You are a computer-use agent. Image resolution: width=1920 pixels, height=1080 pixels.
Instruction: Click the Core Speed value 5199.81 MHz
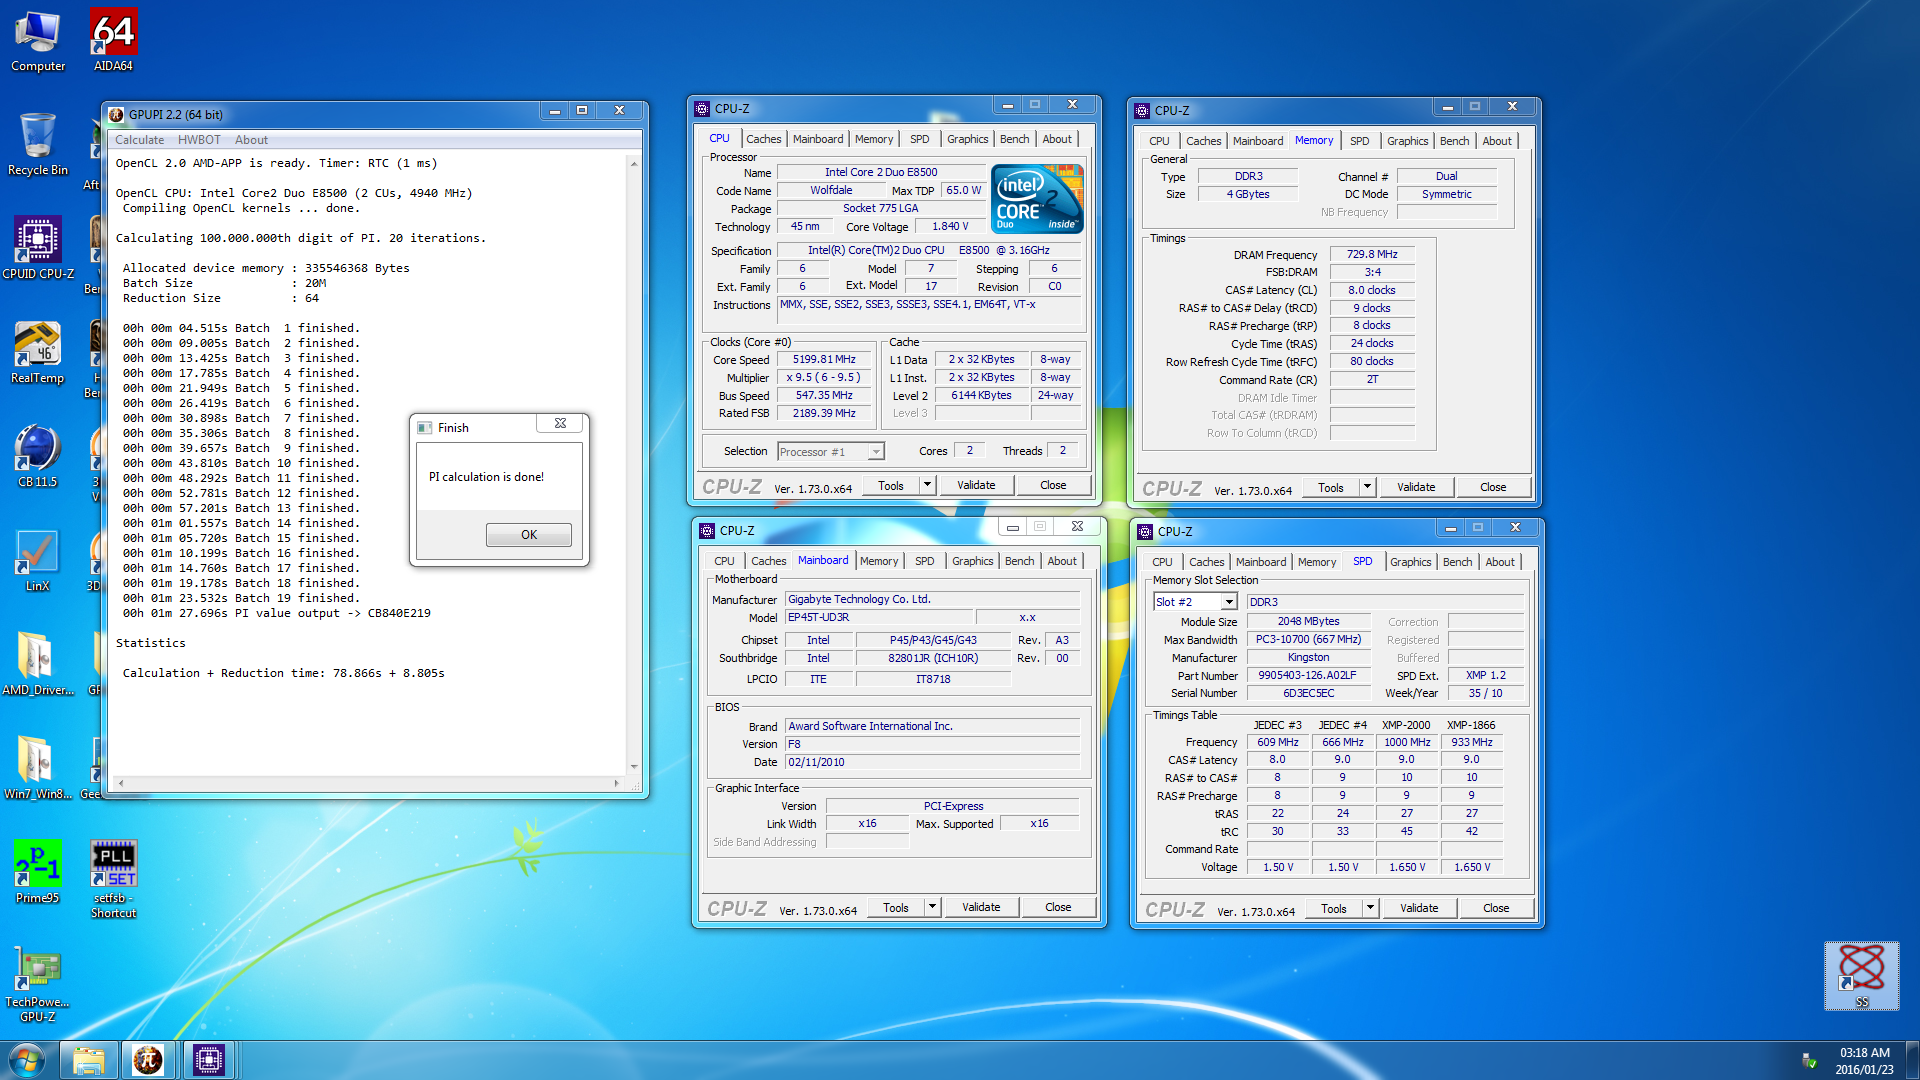(824, 359)
